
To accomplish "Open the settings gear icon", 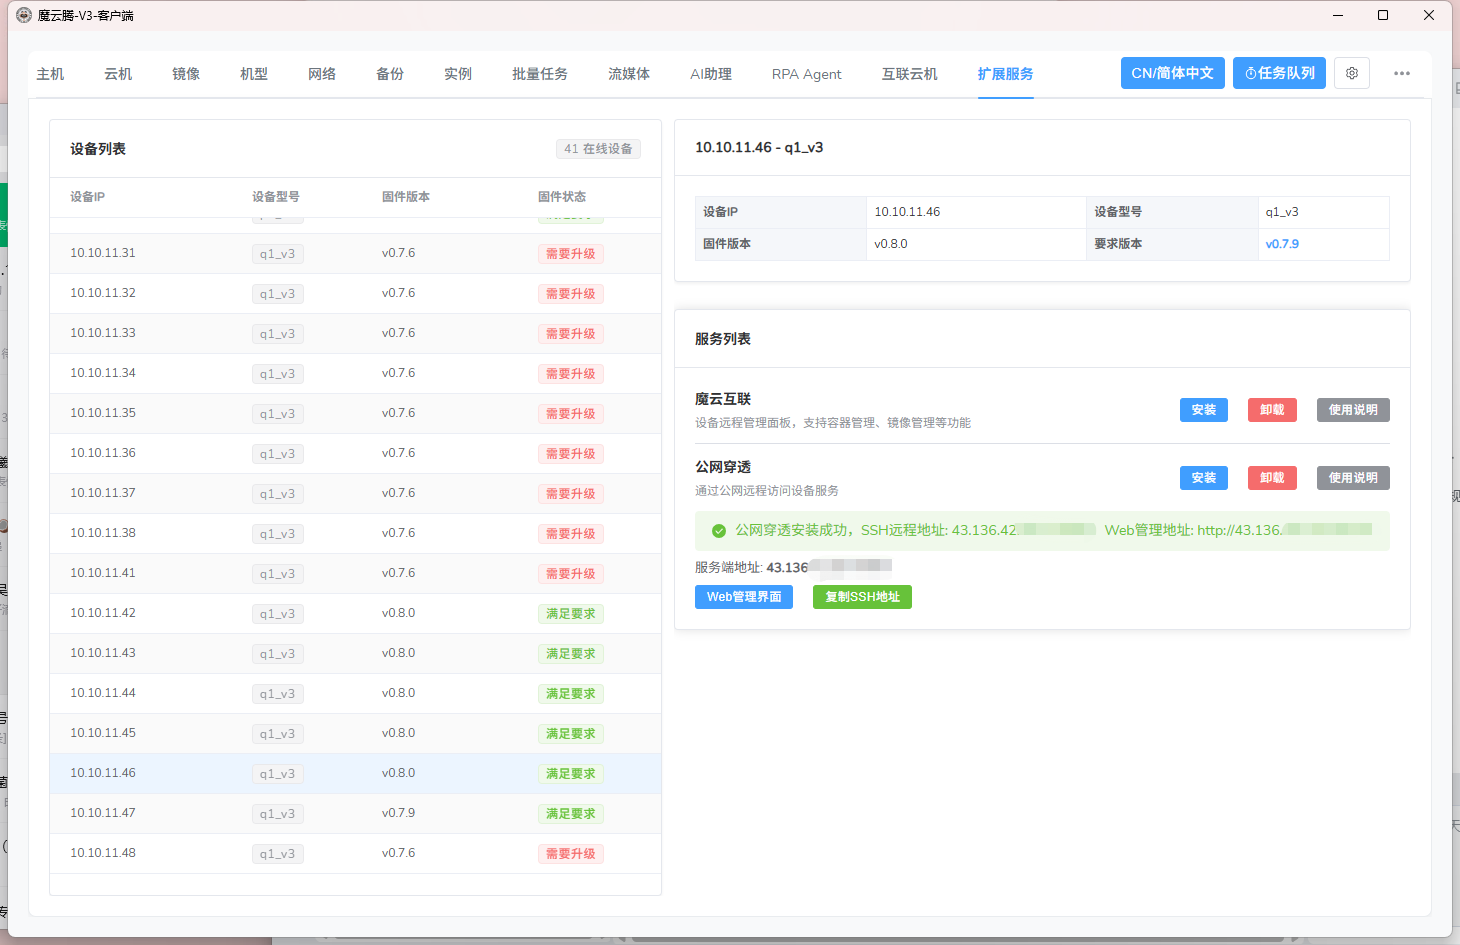I will pos(1352,73).
